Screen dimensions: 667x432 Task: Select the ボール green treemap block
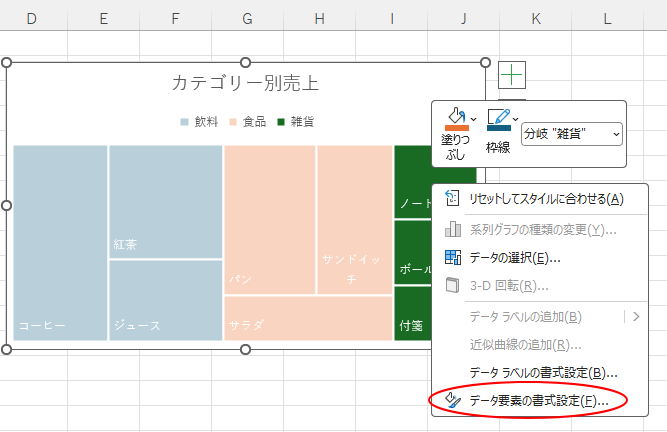[413, 252]
